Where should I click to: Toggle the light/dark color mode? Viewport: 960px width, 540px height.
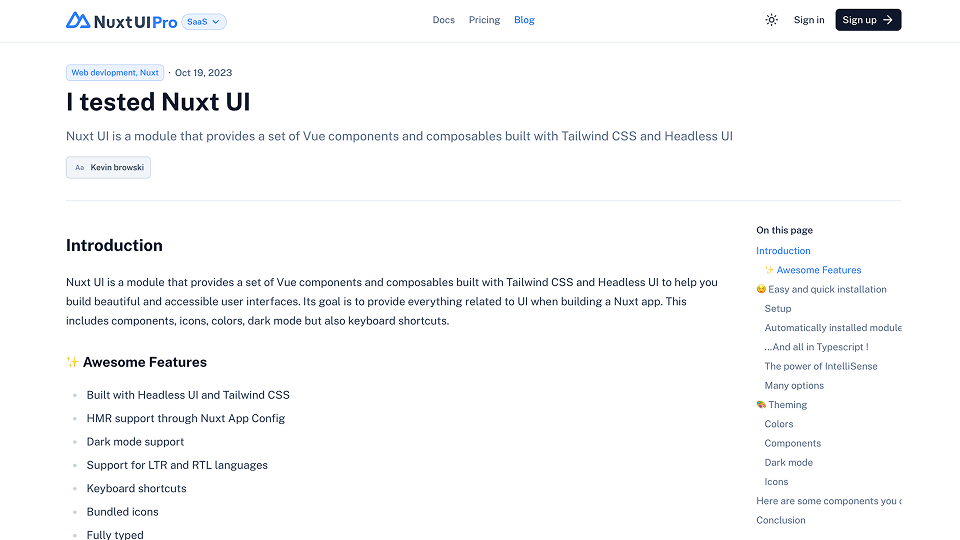pyautogui.click(x=771, y=20)
